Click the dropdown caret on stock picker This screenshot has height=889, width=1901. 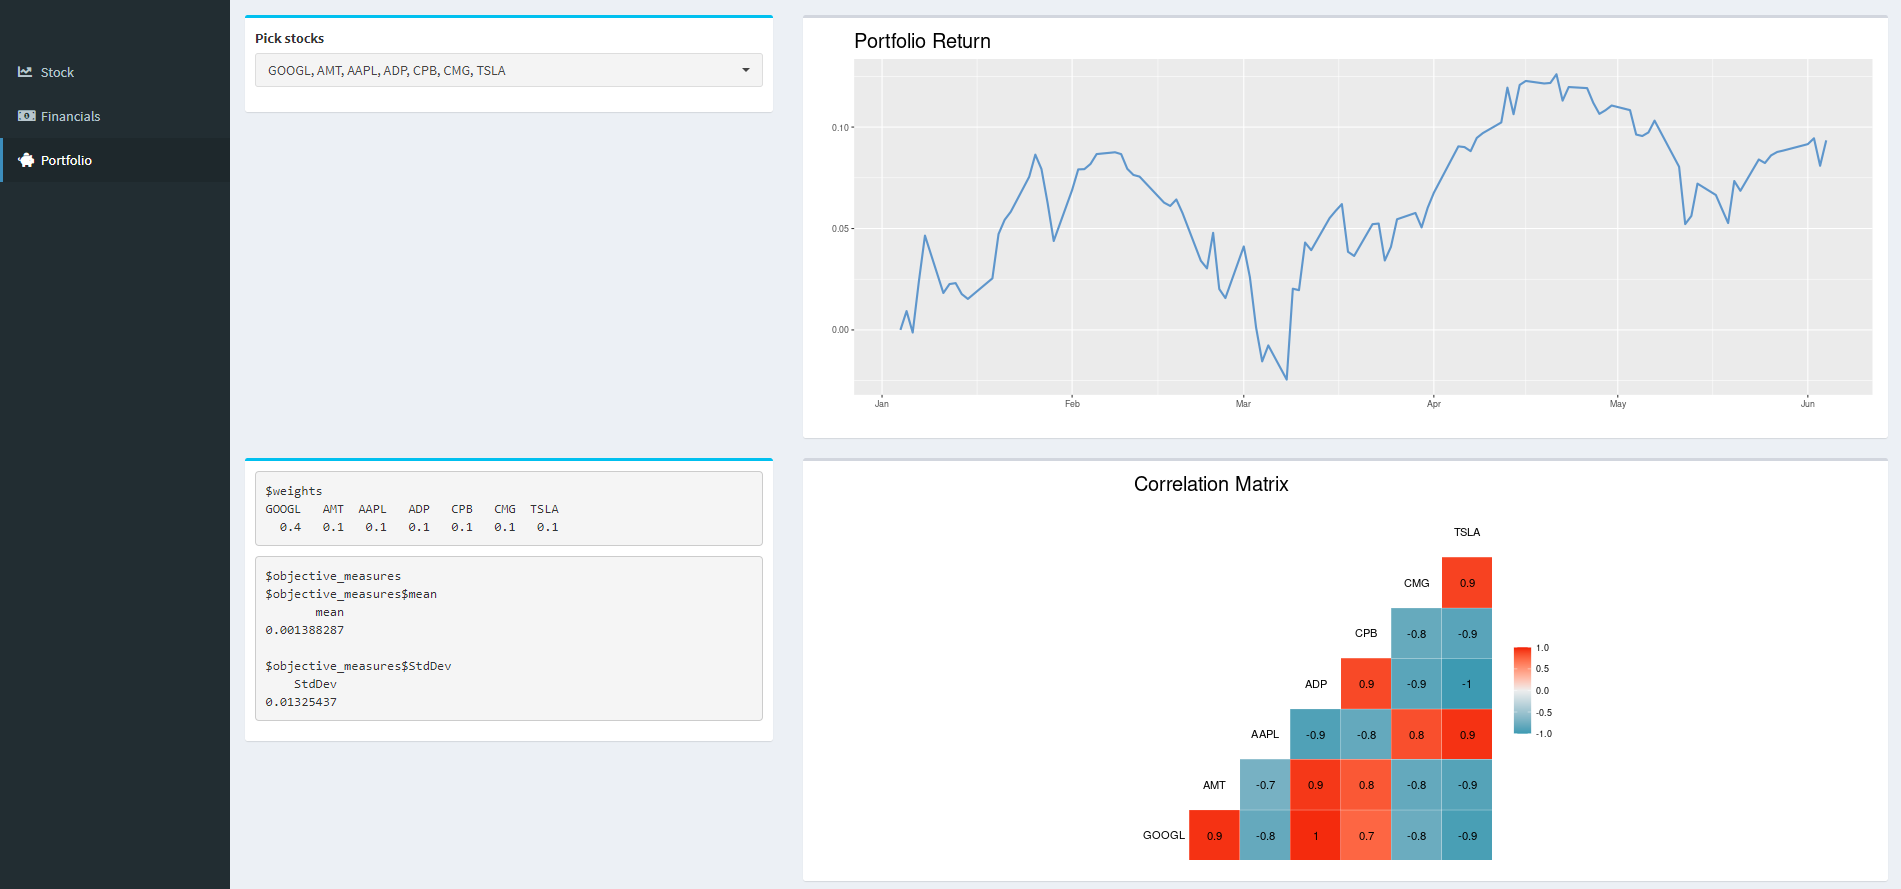(x=745, y=70)
